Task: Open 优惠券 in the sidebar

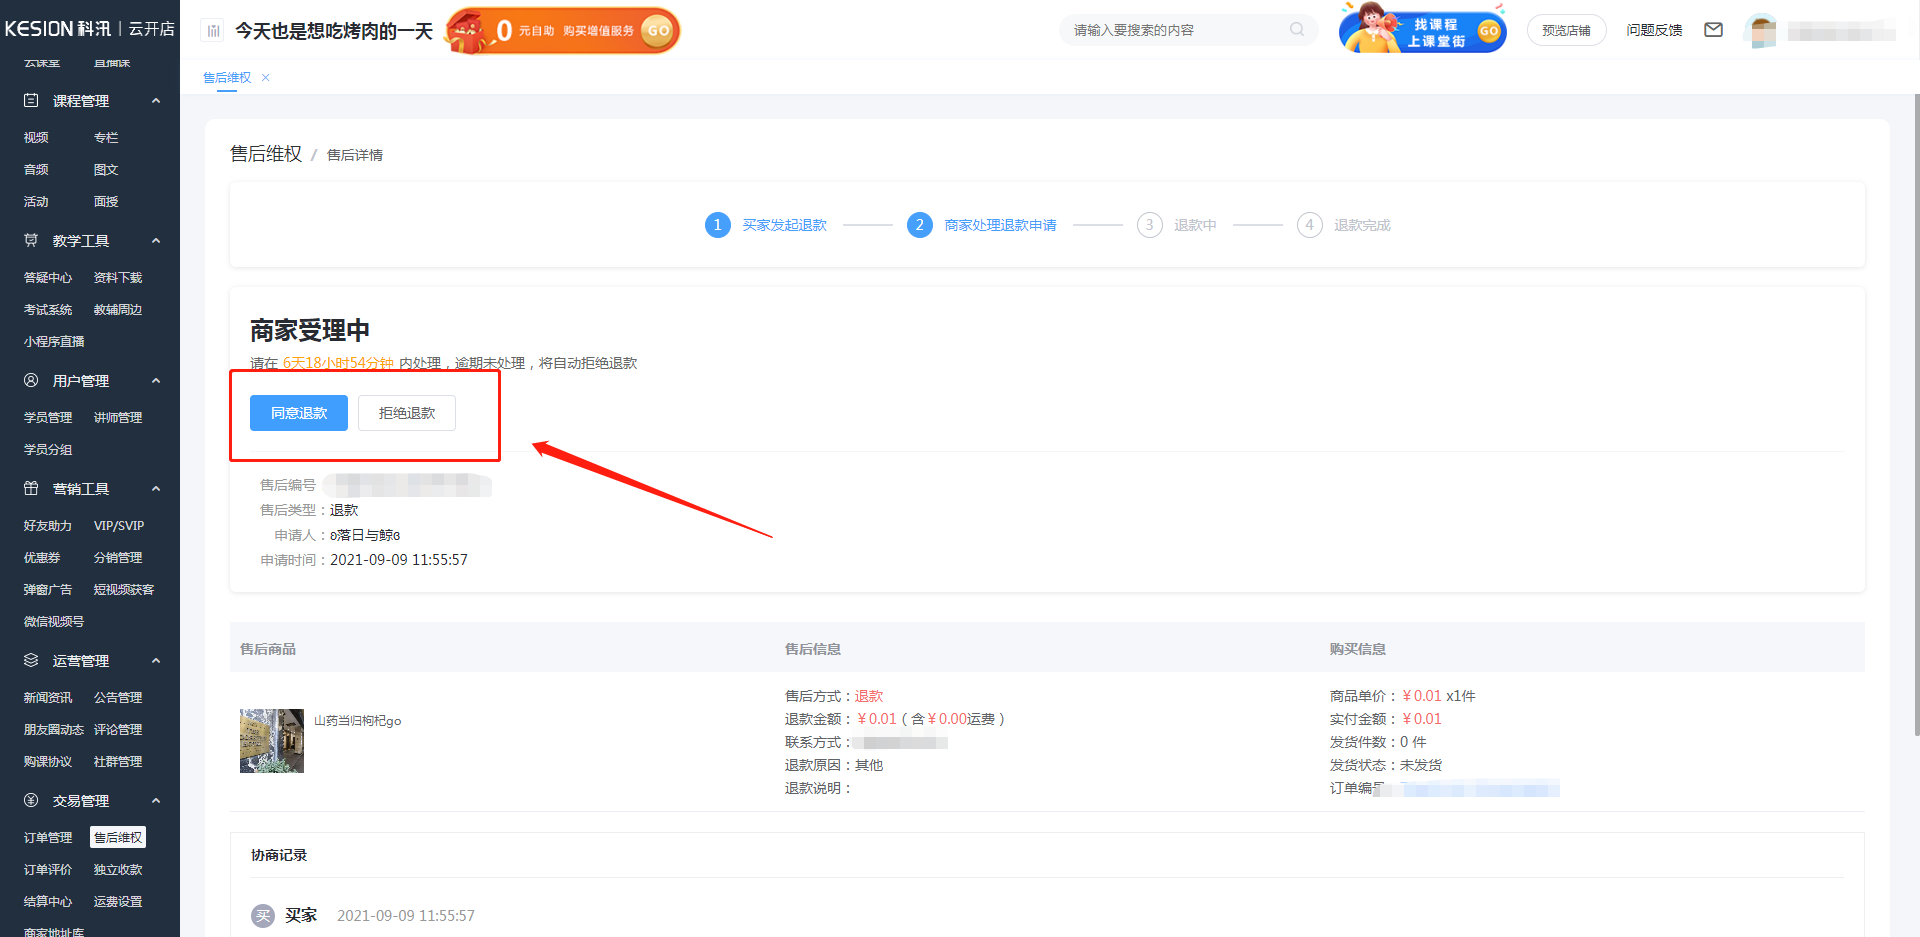Action: [42, 558]
